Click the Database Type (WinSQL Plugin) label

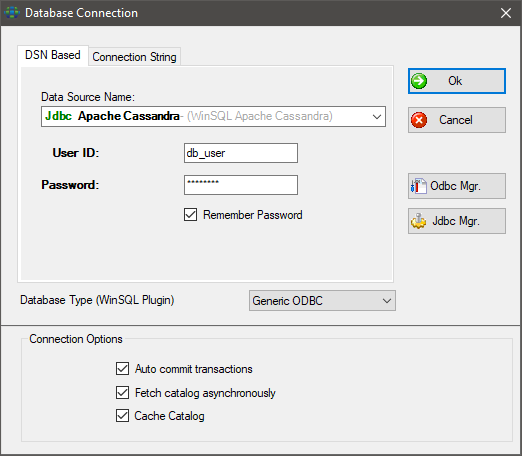click(x=97, y=300)
